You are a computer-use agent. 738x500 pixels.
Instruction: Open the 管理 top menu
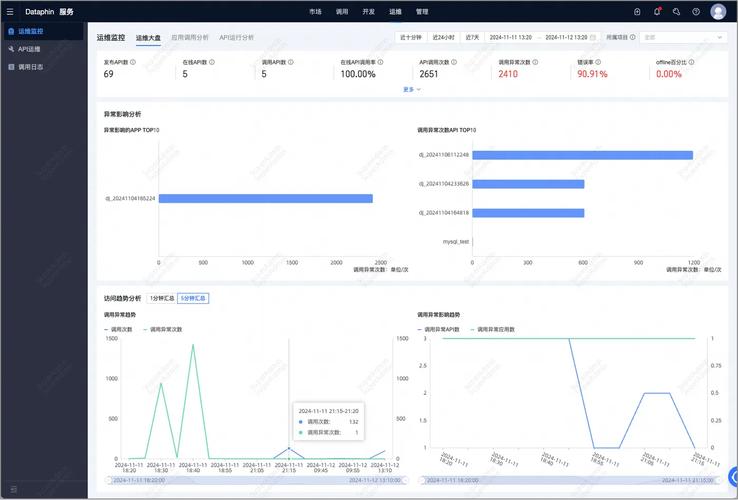[422, 12]
